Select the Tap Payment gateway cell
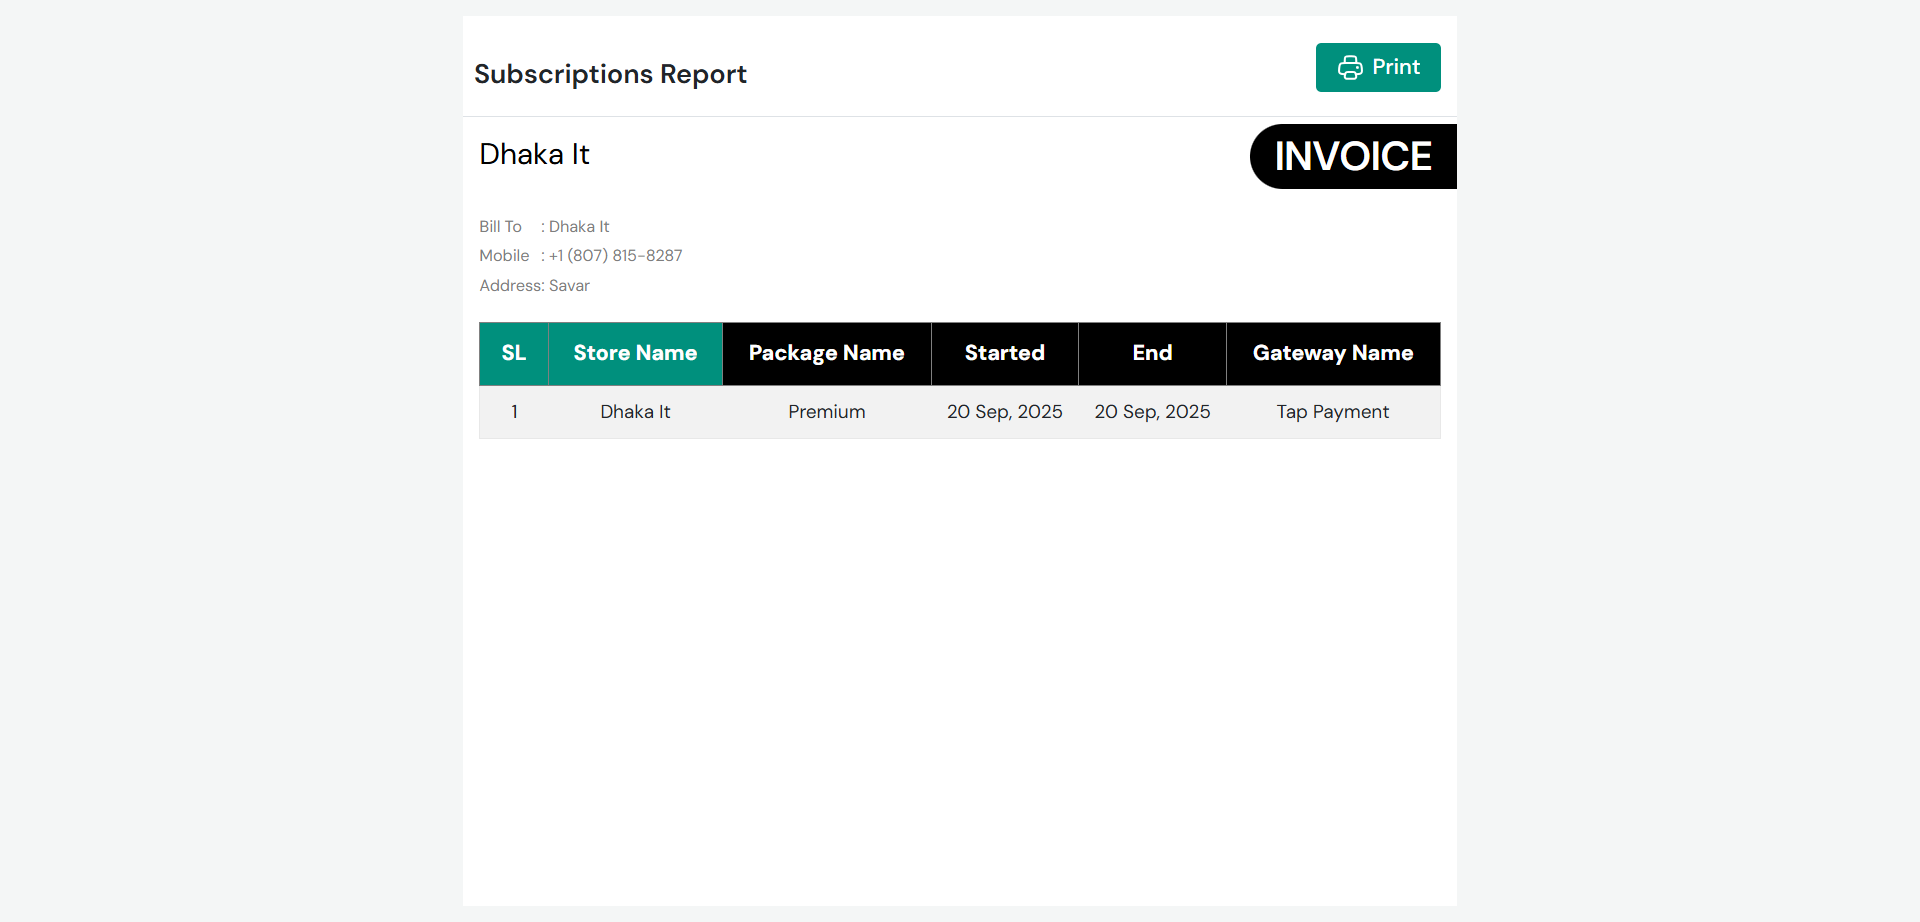This screenshot has width=1920, height=922. tap(1332, 412)
